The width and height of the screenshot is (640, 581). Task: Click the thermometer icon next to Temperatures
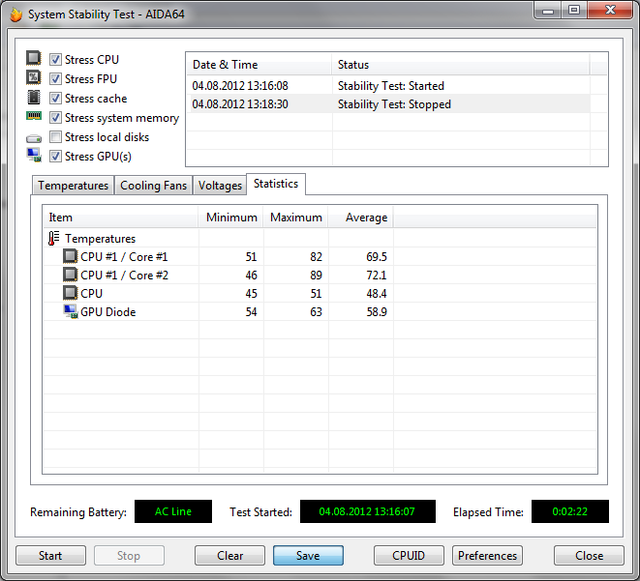pyautogui.click(x=53, y=238)
